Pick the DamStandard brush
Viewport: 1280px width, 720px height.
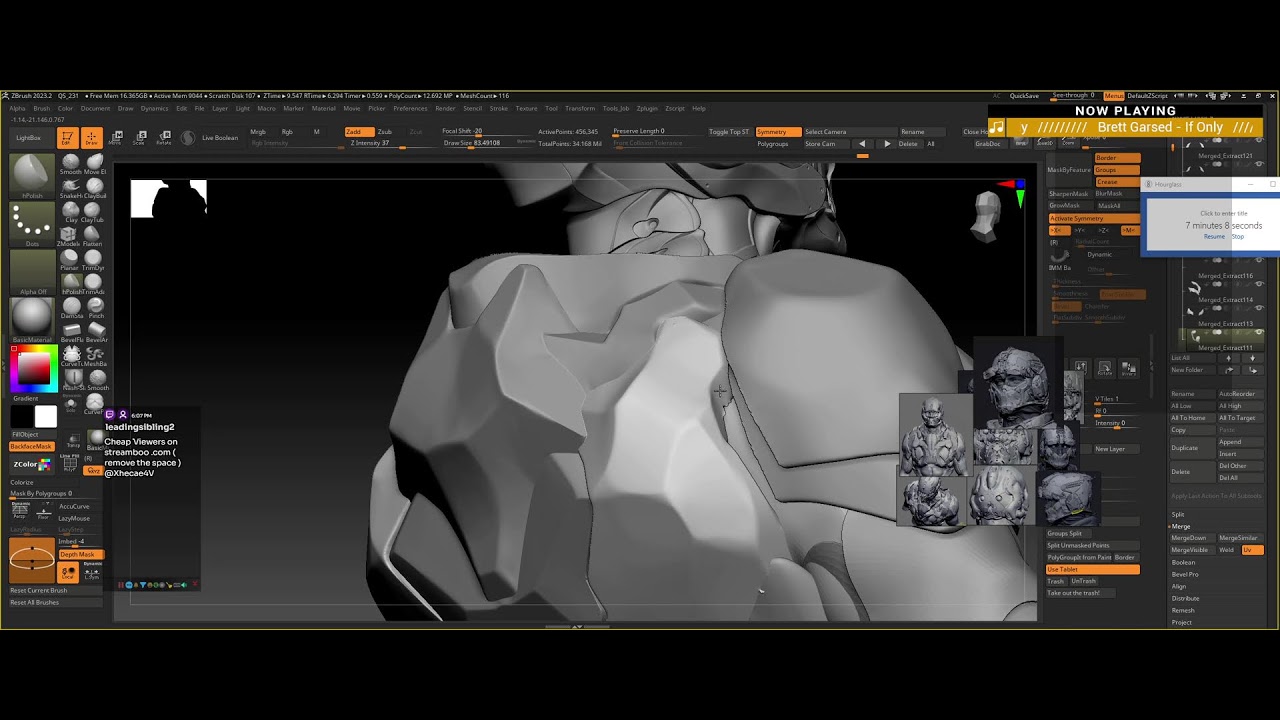[71, 307]
